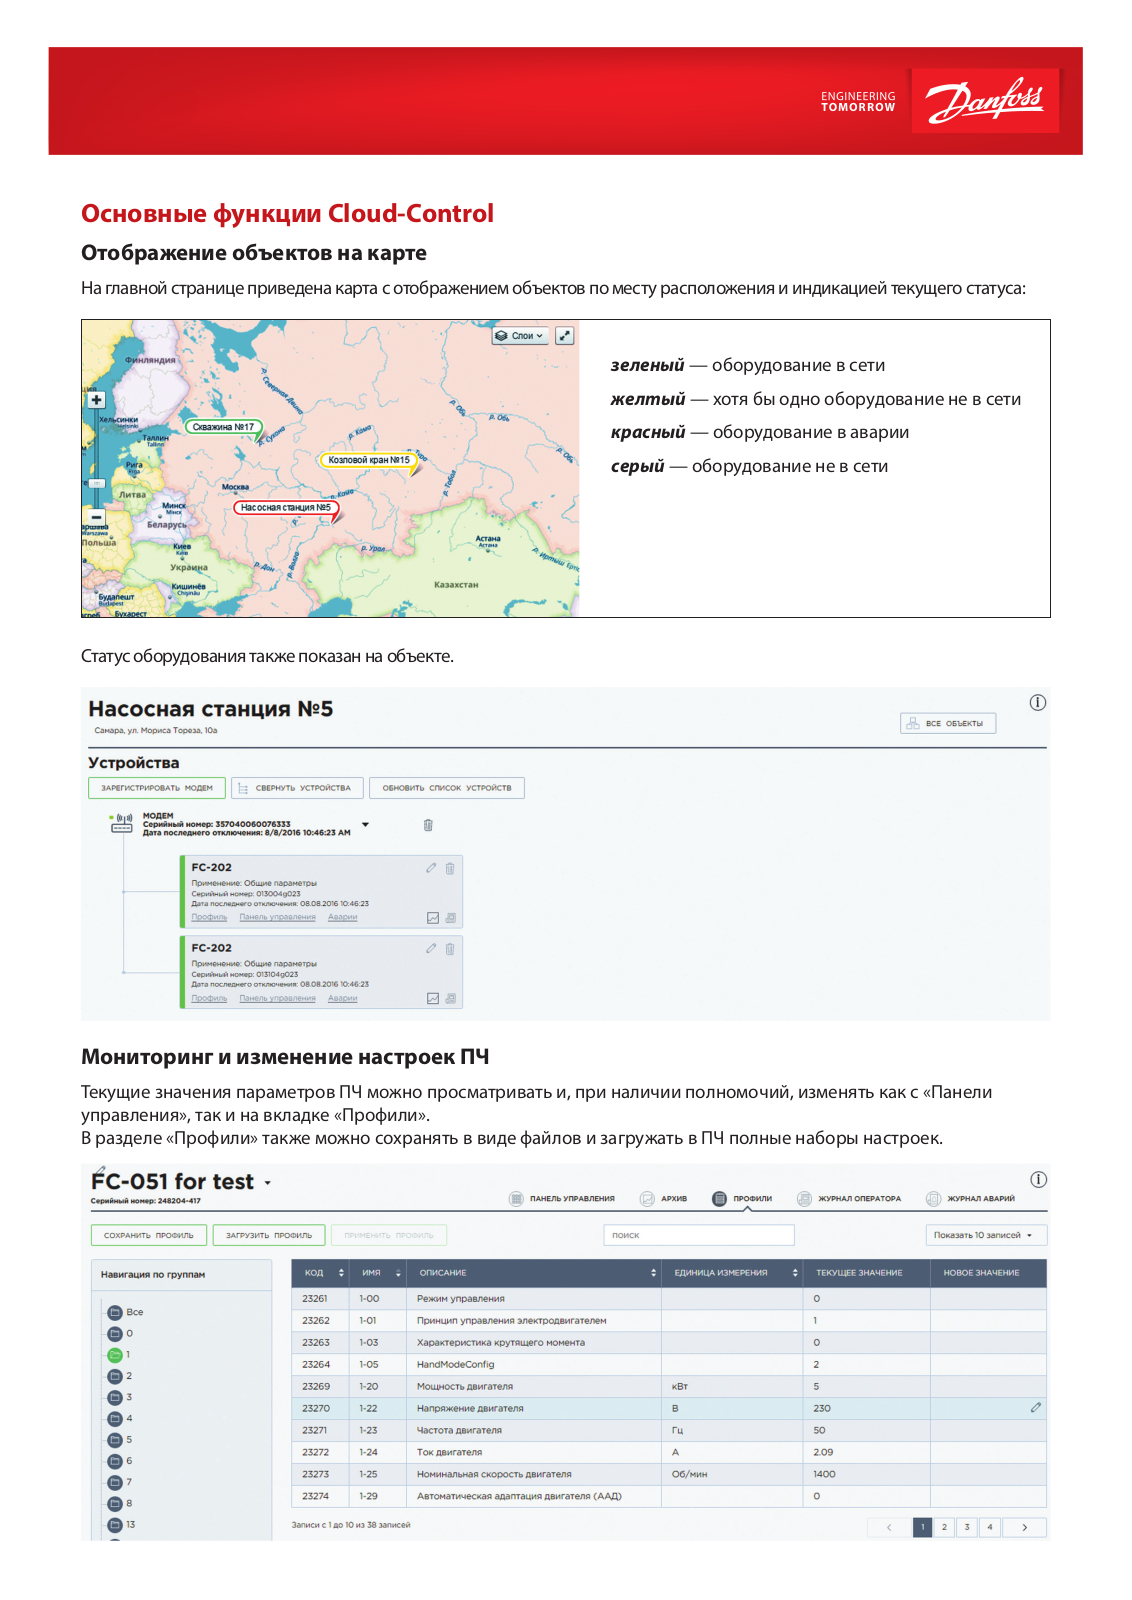Open the FC-051 for test device dropdown
This screenshot has height=1600, width=1132.
click(268, 1183)
